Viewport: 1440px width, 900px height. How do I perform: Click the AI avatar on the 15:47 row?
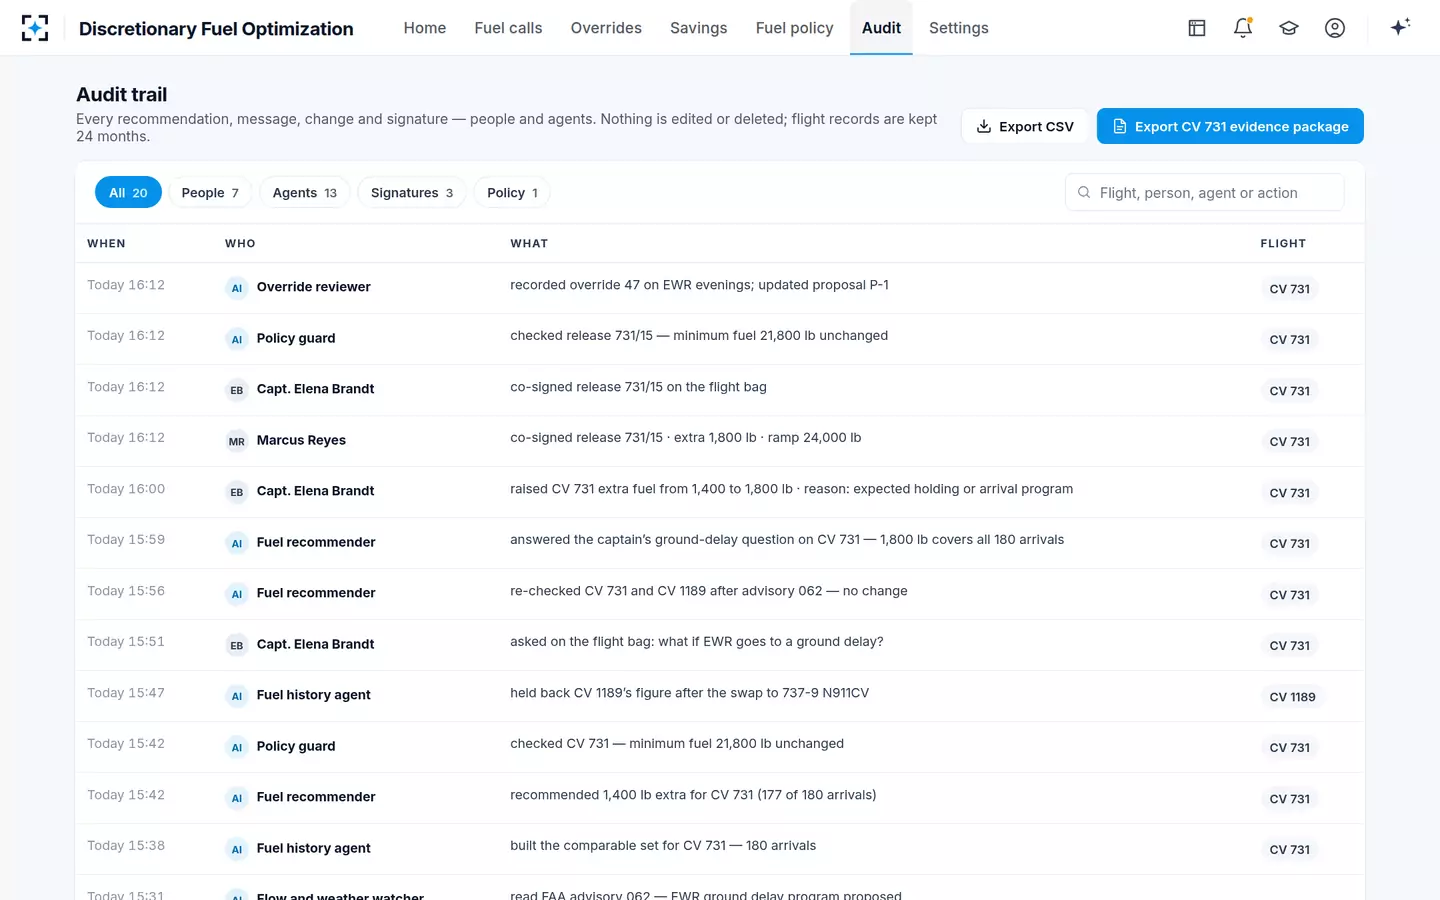[x=237, y=696]
